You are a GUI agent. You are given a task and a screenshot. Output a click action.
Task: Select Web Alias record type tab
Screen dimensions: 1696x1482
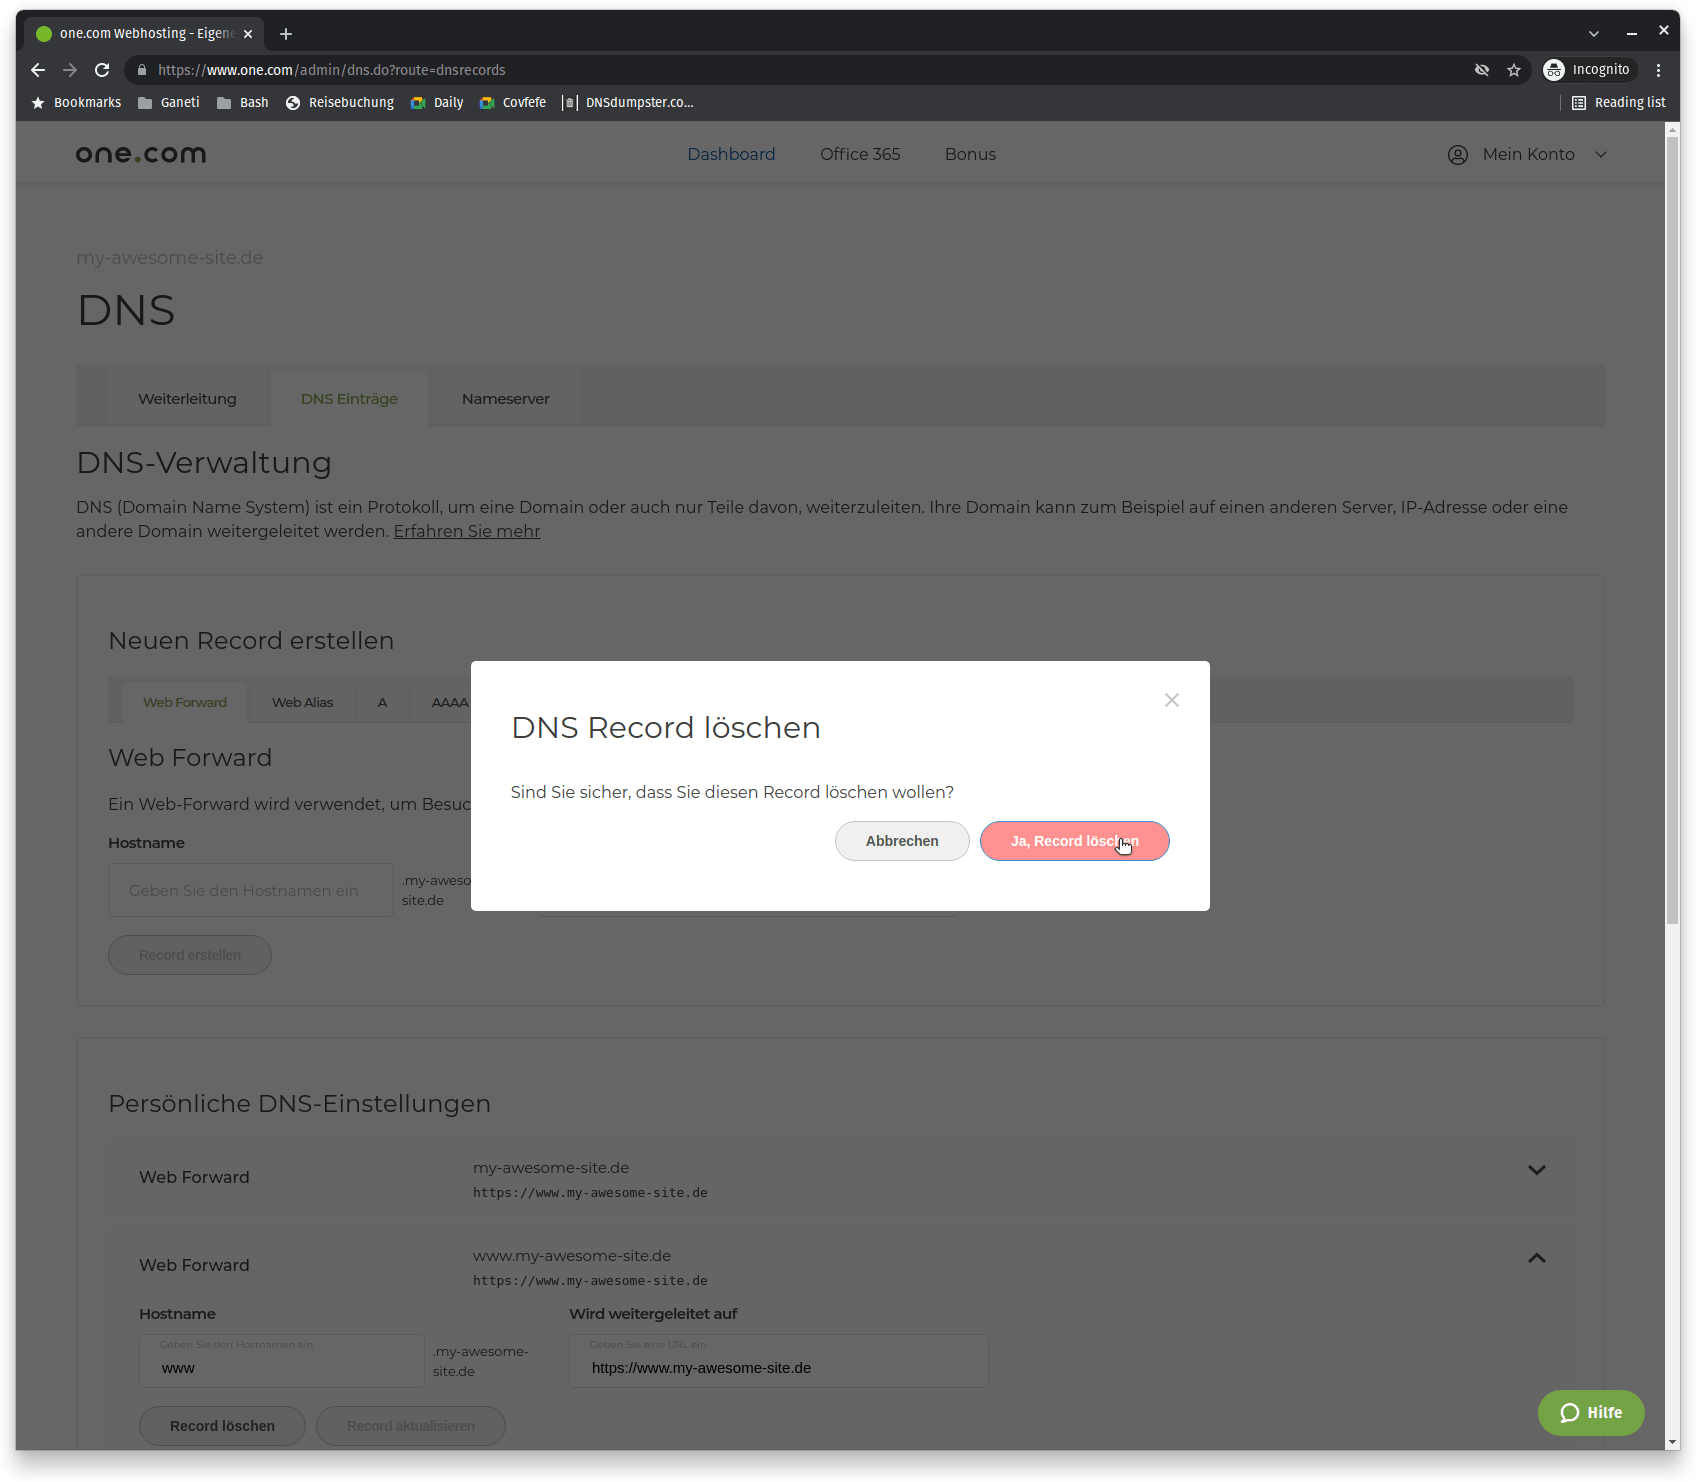coord(302,702)
